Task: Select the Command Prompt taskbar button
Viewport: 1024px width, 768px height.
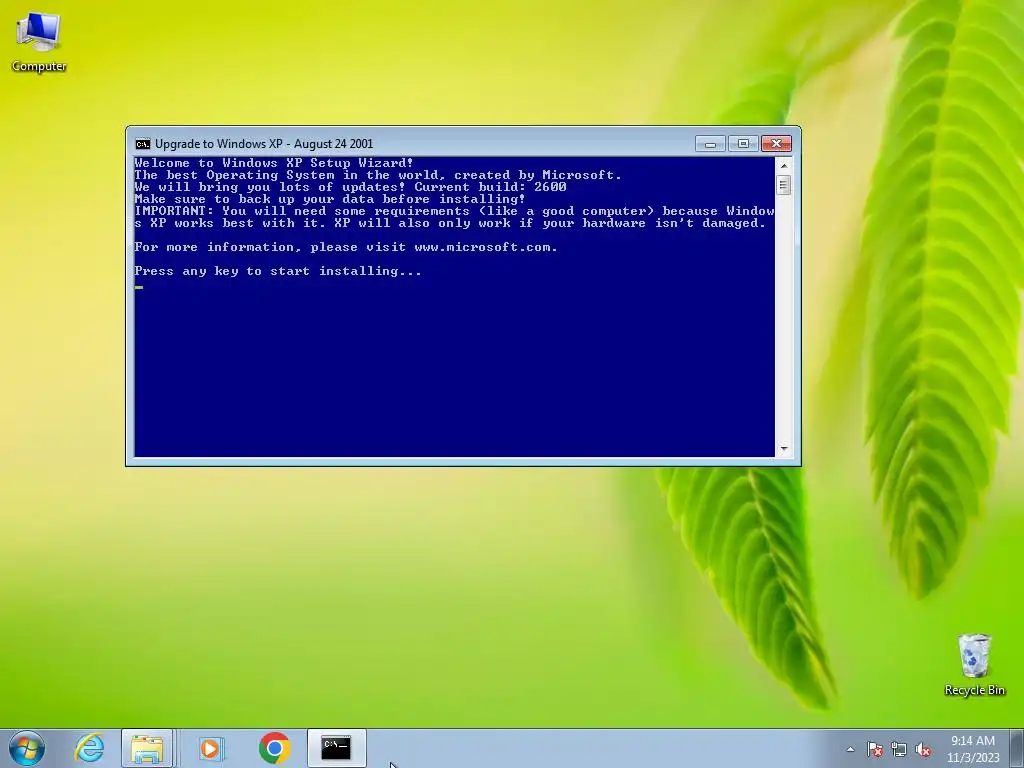Action: tap(336, 748)
